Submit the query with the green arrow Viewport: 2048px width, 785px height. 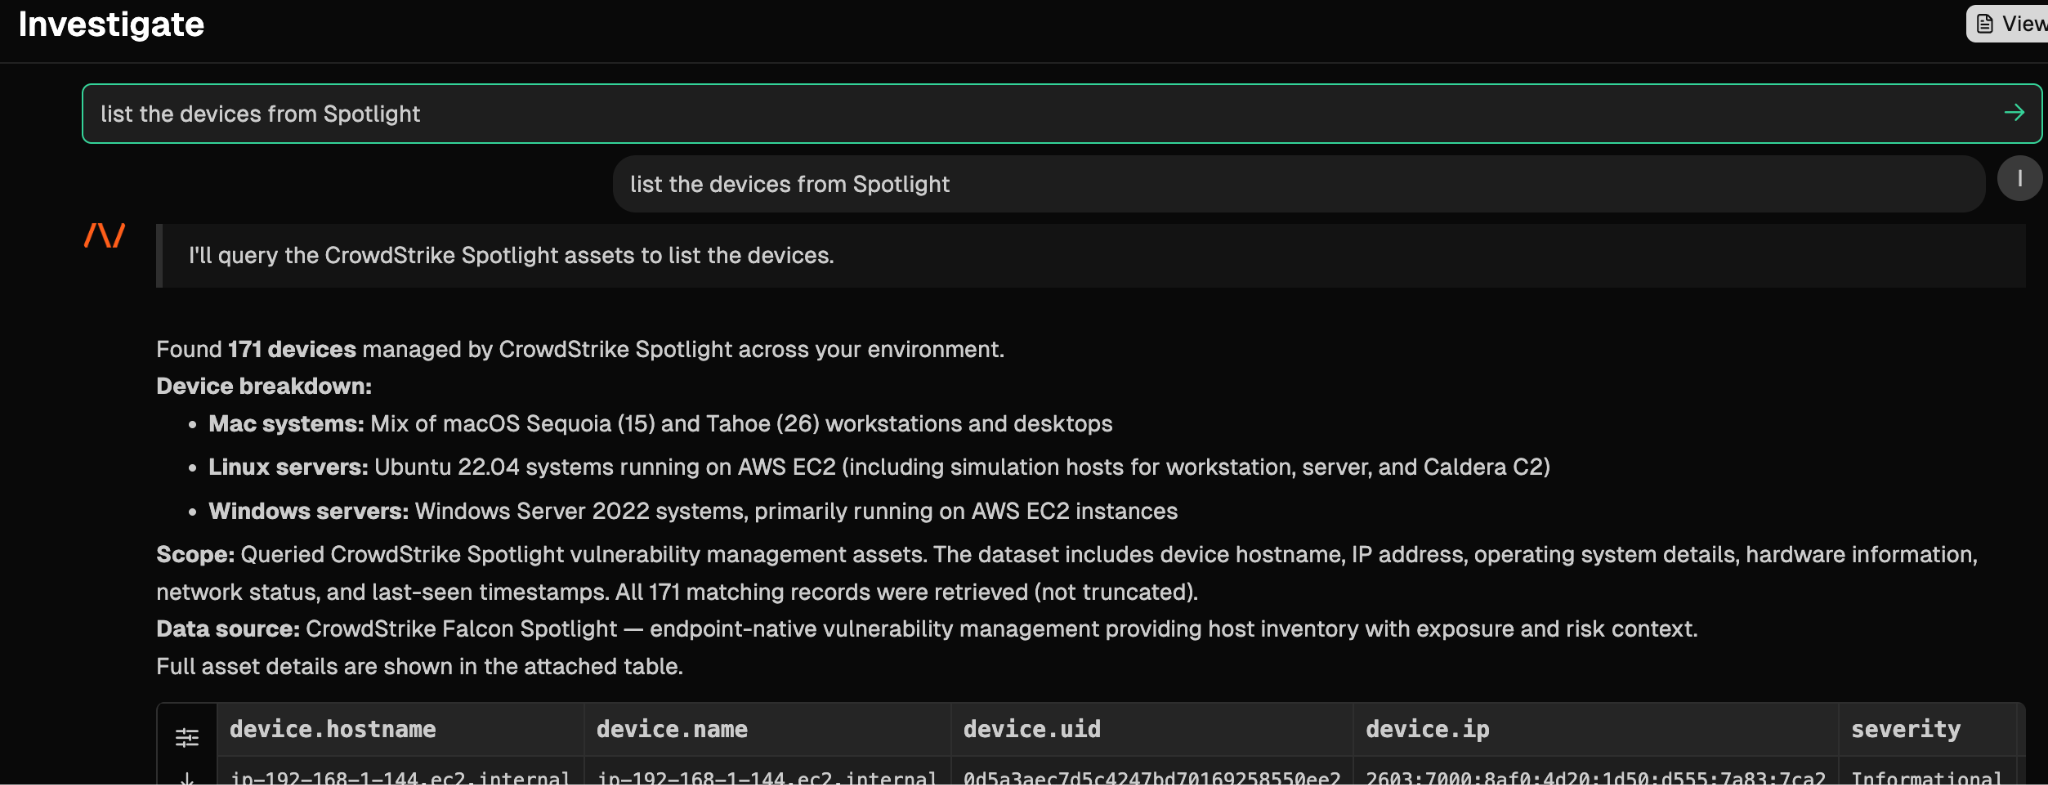point(2014,113)
